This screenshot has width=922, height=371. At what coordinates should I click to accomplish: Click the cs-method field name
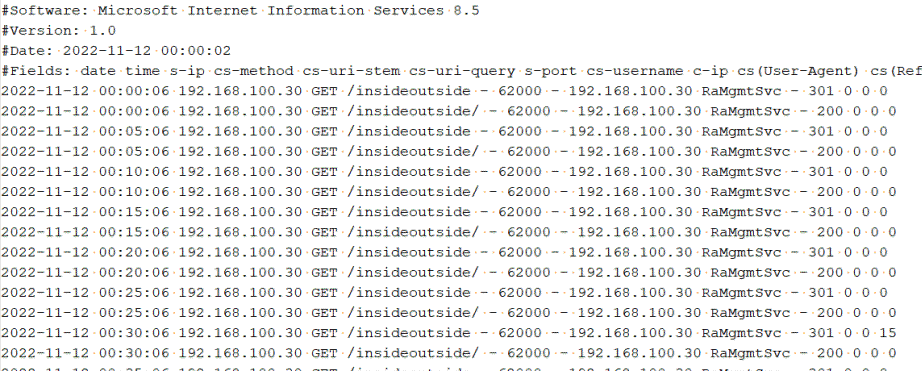click(x=253, y=71)
